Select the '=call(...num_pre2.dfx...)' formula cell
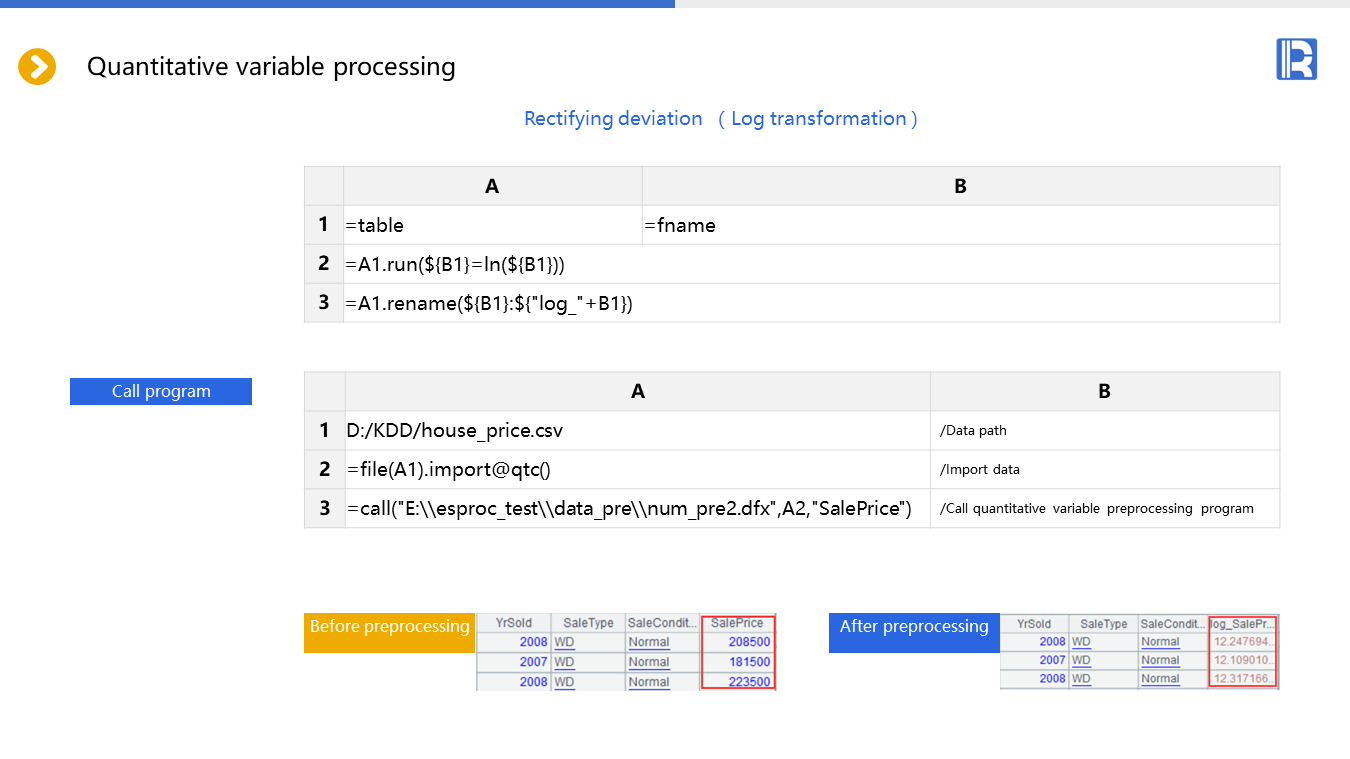This screenshot has width=1350, height=759. point(638,508)
